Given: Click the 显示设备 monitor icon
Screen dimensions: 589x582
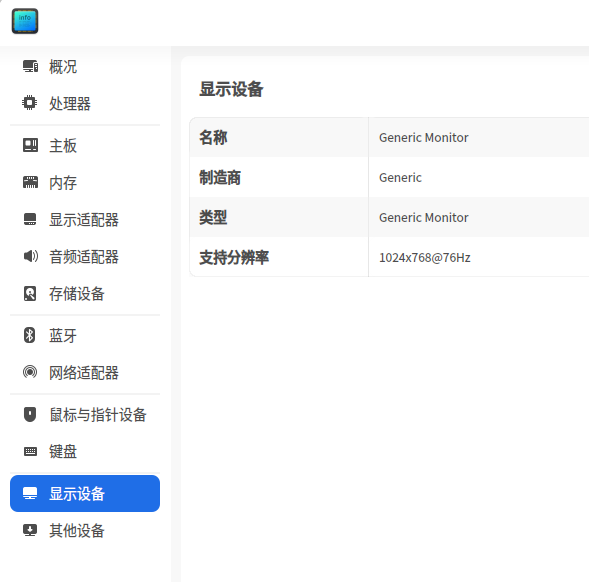Looking at the screenshot, I should click(30, 493).
